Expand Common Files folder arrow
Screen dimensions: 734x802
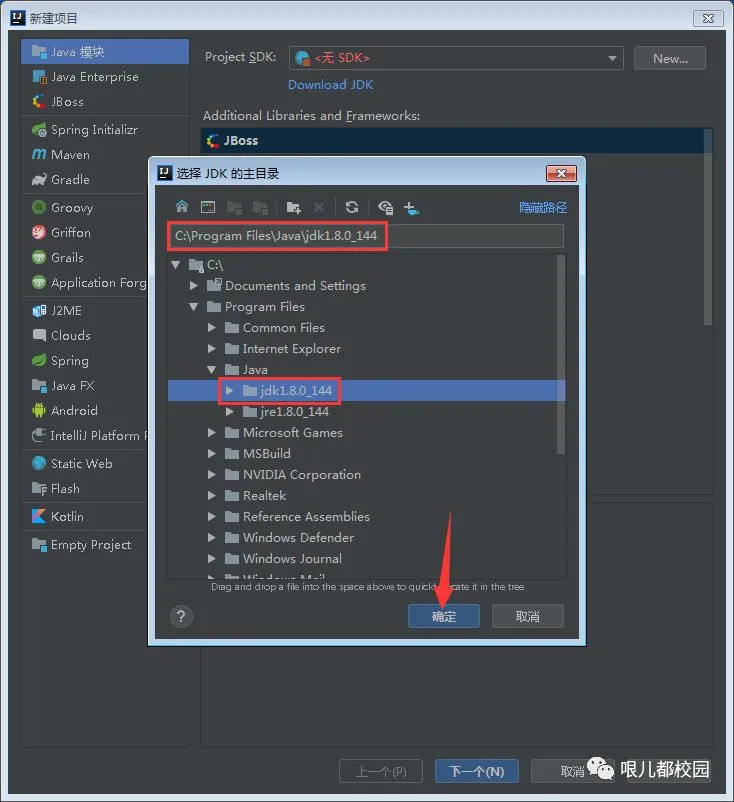tap(212, 327)
